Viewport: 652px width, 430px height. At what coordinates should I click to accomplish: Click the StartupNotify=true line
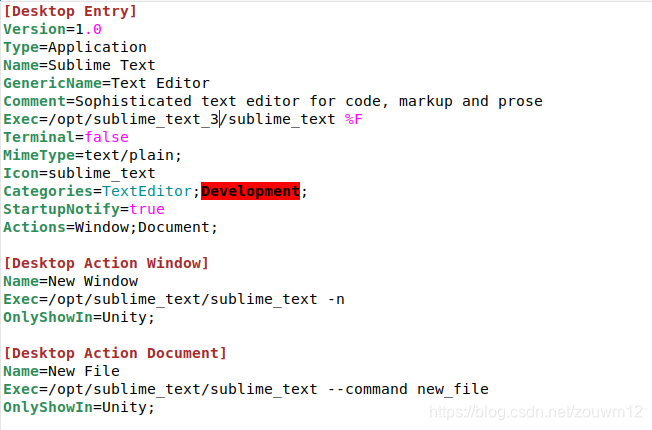click(x=84, y=209)
